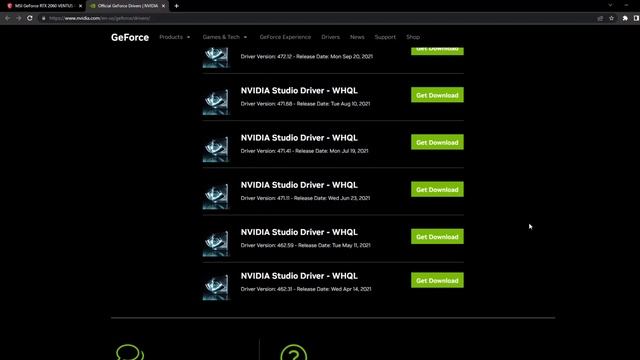This screenshot has height=360, width=640.
Task: Click the green chat bubble icon
Action: (x=130, y=353)
